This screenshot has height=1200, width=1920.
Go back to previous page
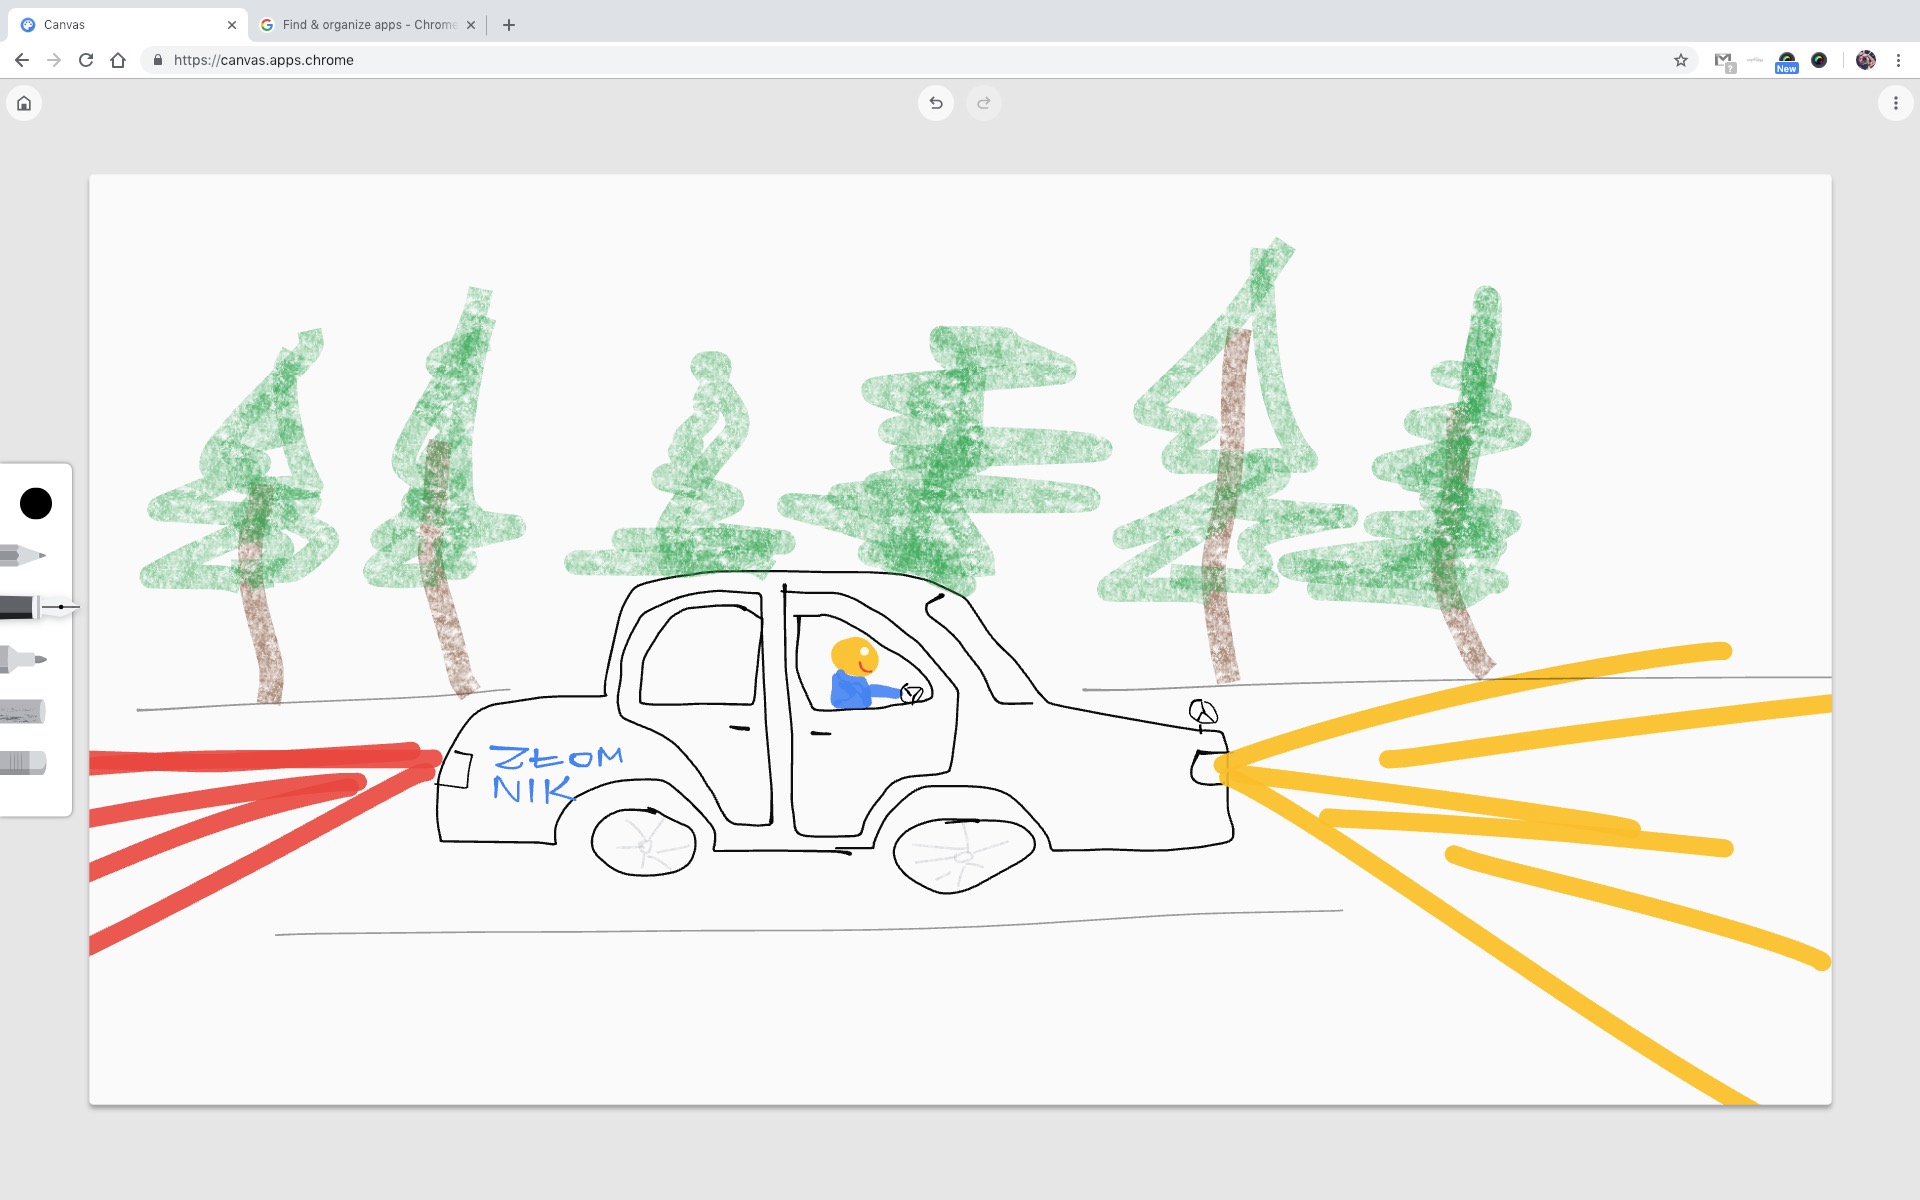(22, 60)
